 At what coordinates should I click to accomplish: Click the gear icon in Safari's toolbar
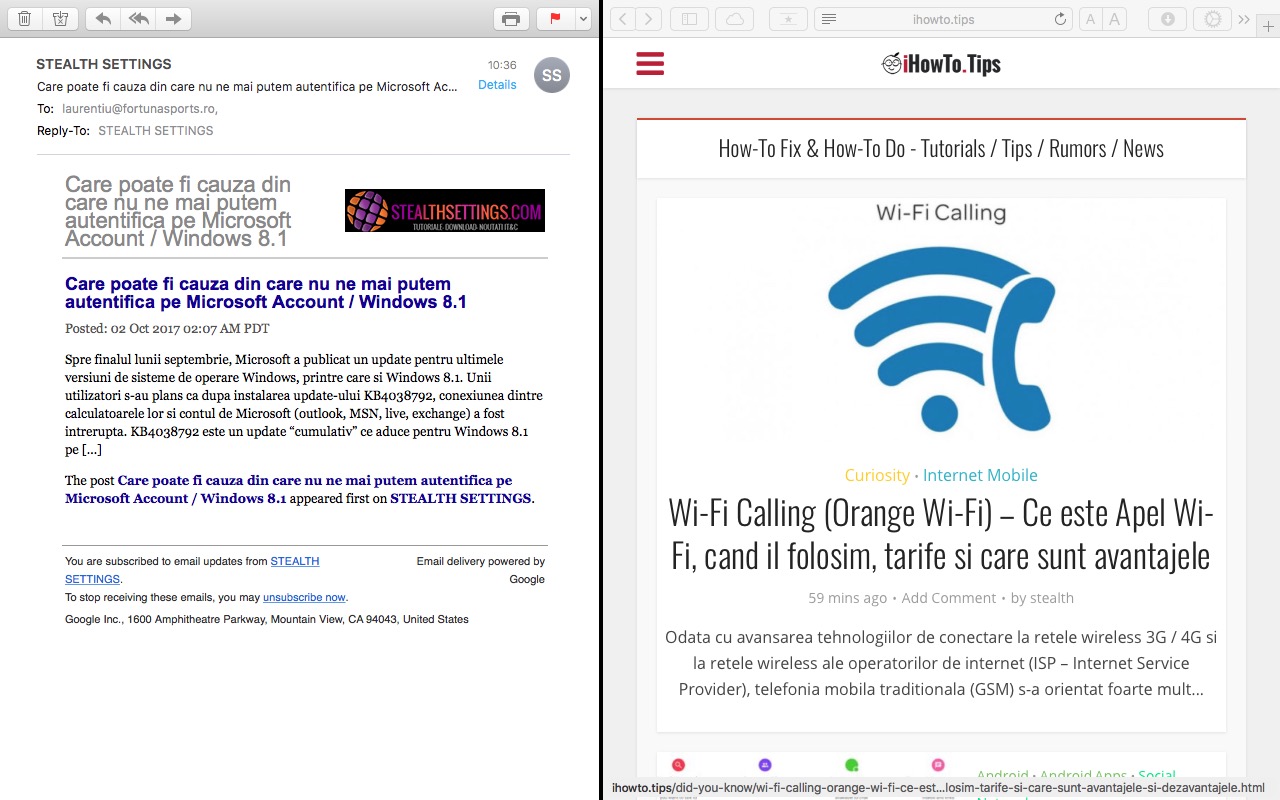pyautogui.click(x=1213, y=19)
